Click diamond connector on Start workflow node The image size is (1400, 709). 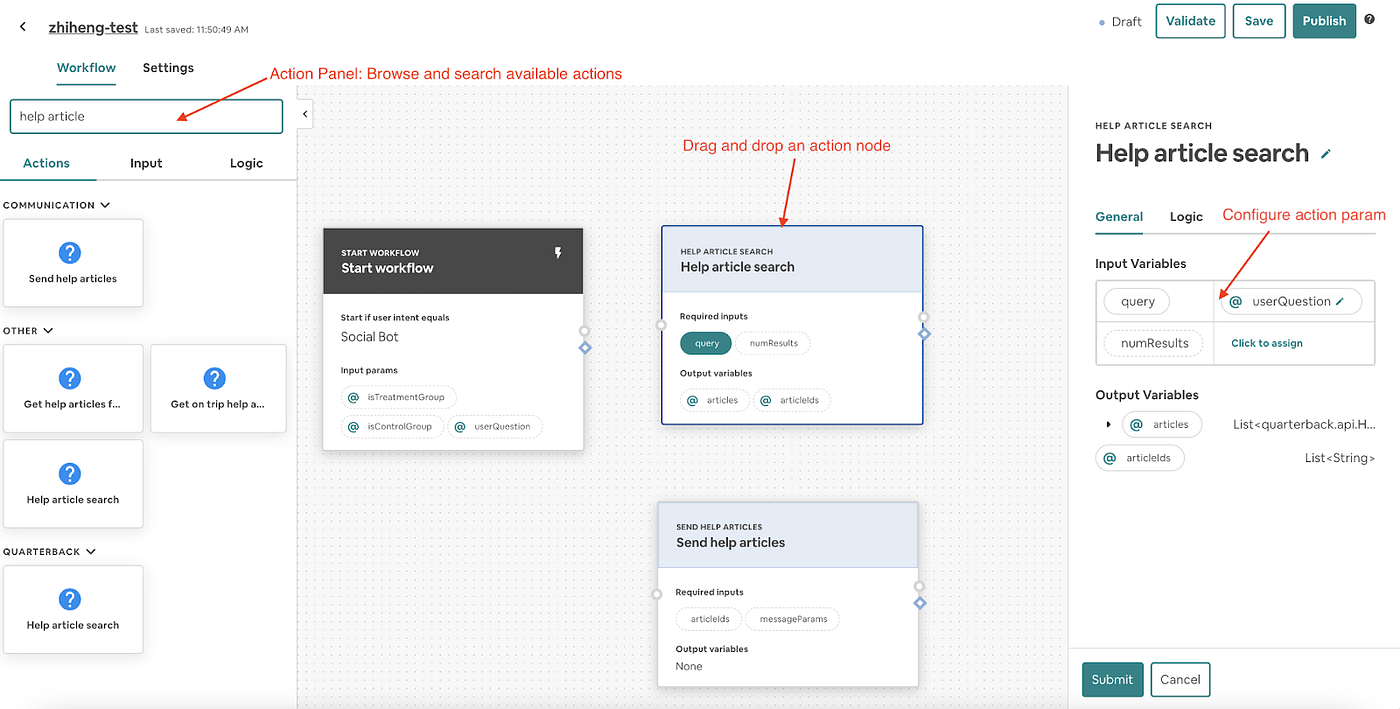(586, 348)
